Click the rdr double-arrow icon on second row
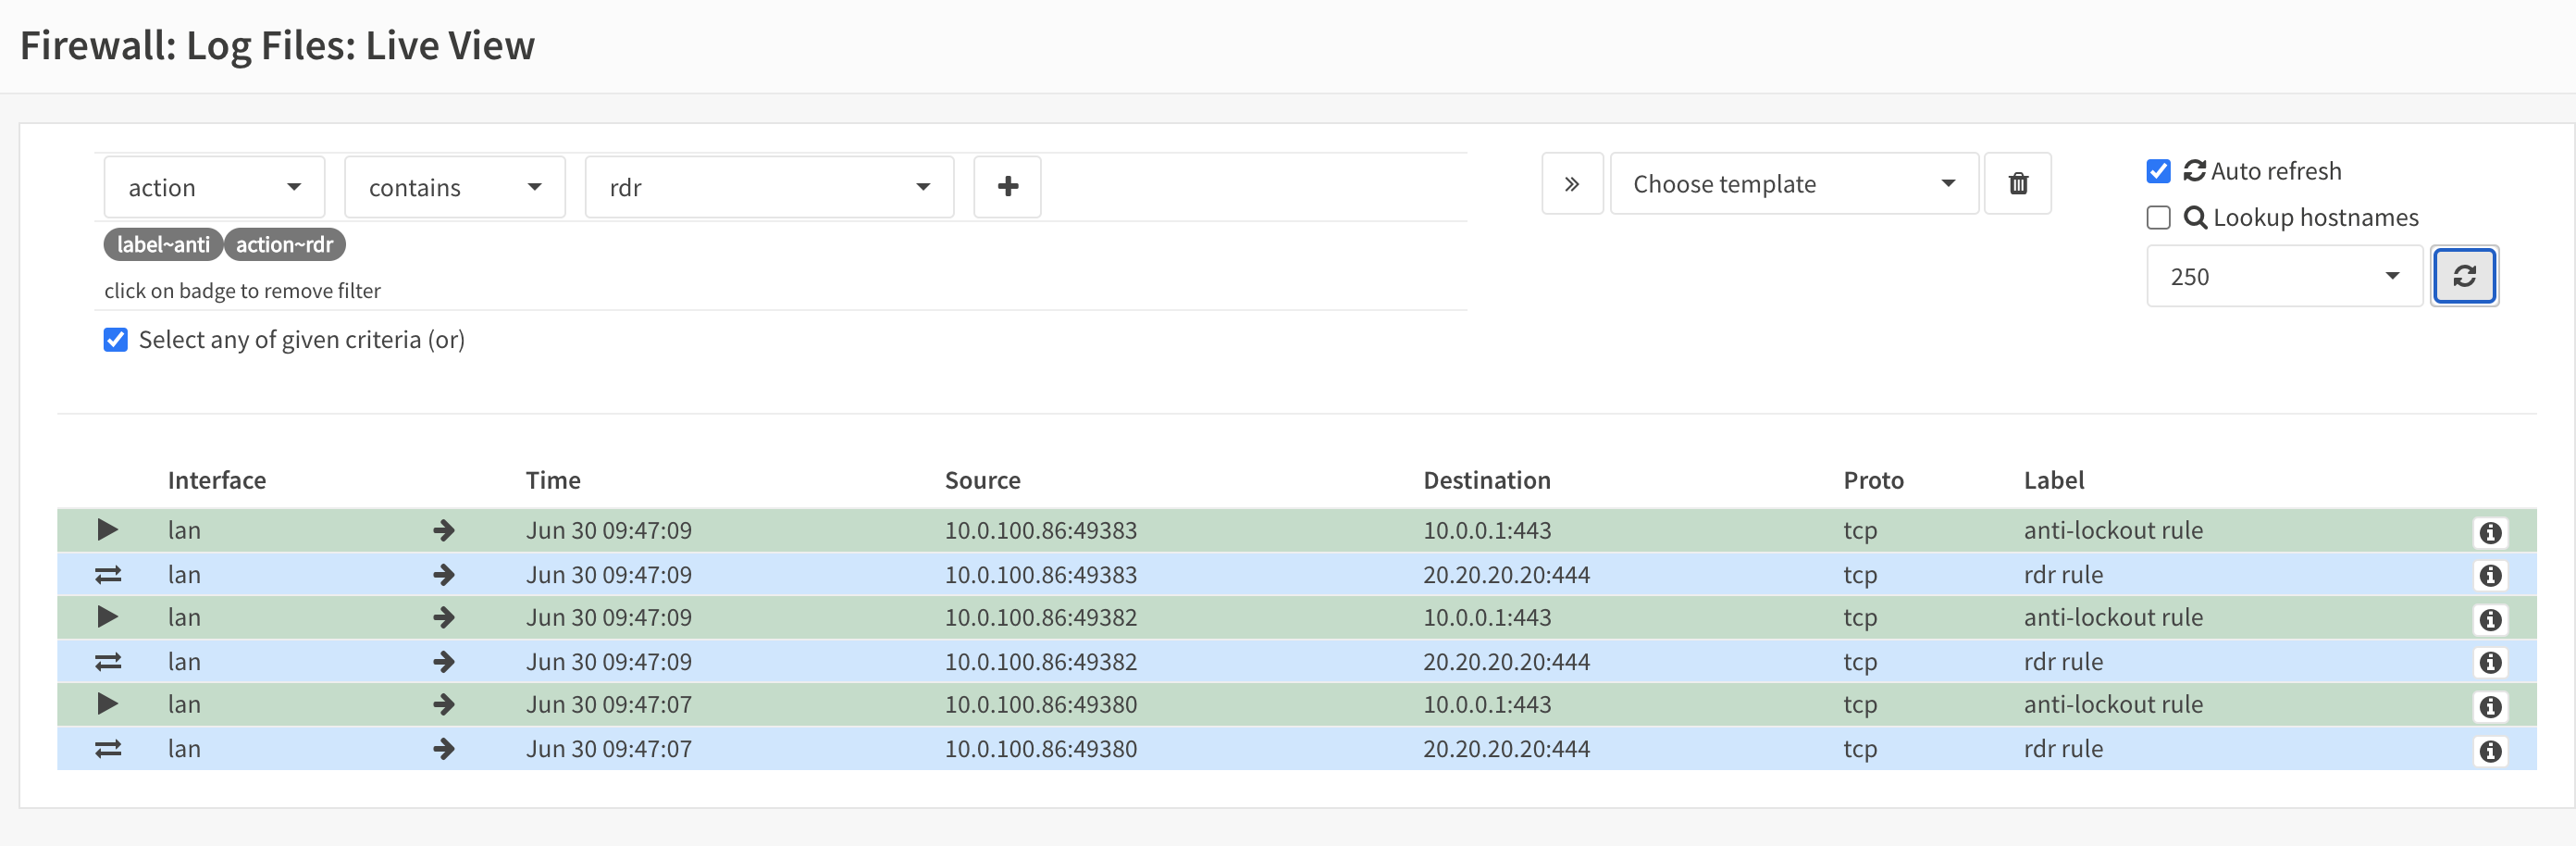Screen dimensions: 2576x846 point(107,575)
